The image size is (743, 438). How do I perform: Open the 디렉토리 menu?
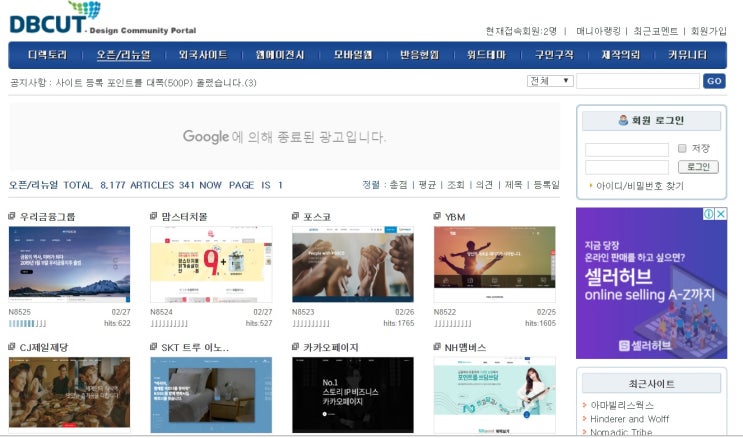coord(47,55)
